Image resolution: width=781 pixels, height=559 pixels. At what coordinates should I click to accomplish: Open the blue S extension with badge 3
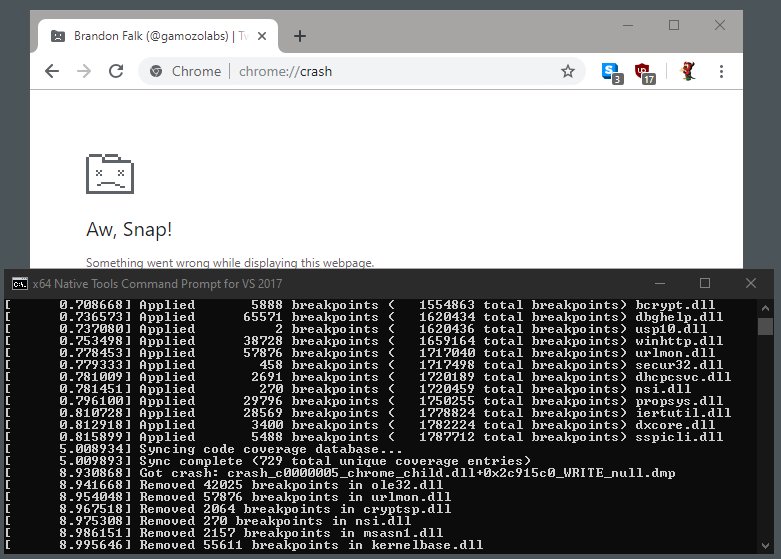coord(611,73)
